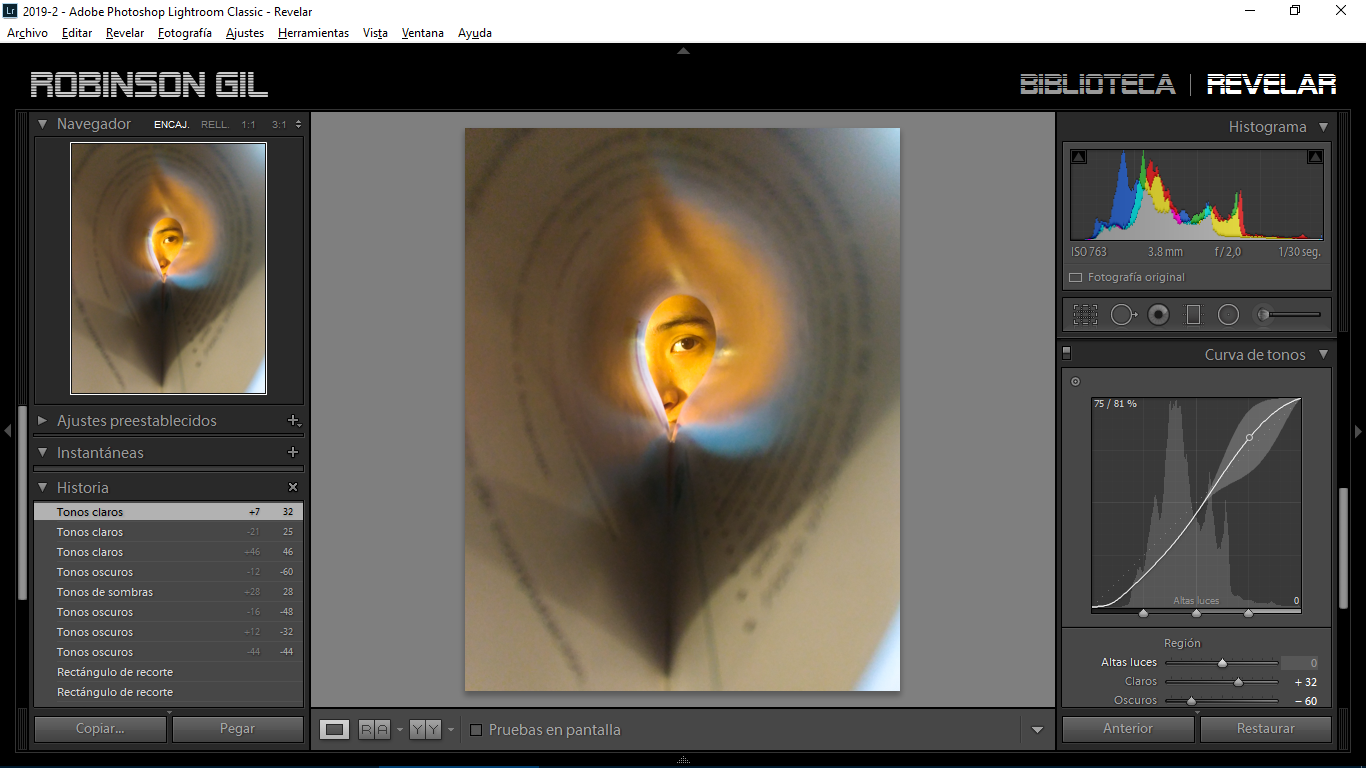Open the Fotografía menu
Screen dimensions: 1366x768
pyautogui.click(x=185, y=33)
